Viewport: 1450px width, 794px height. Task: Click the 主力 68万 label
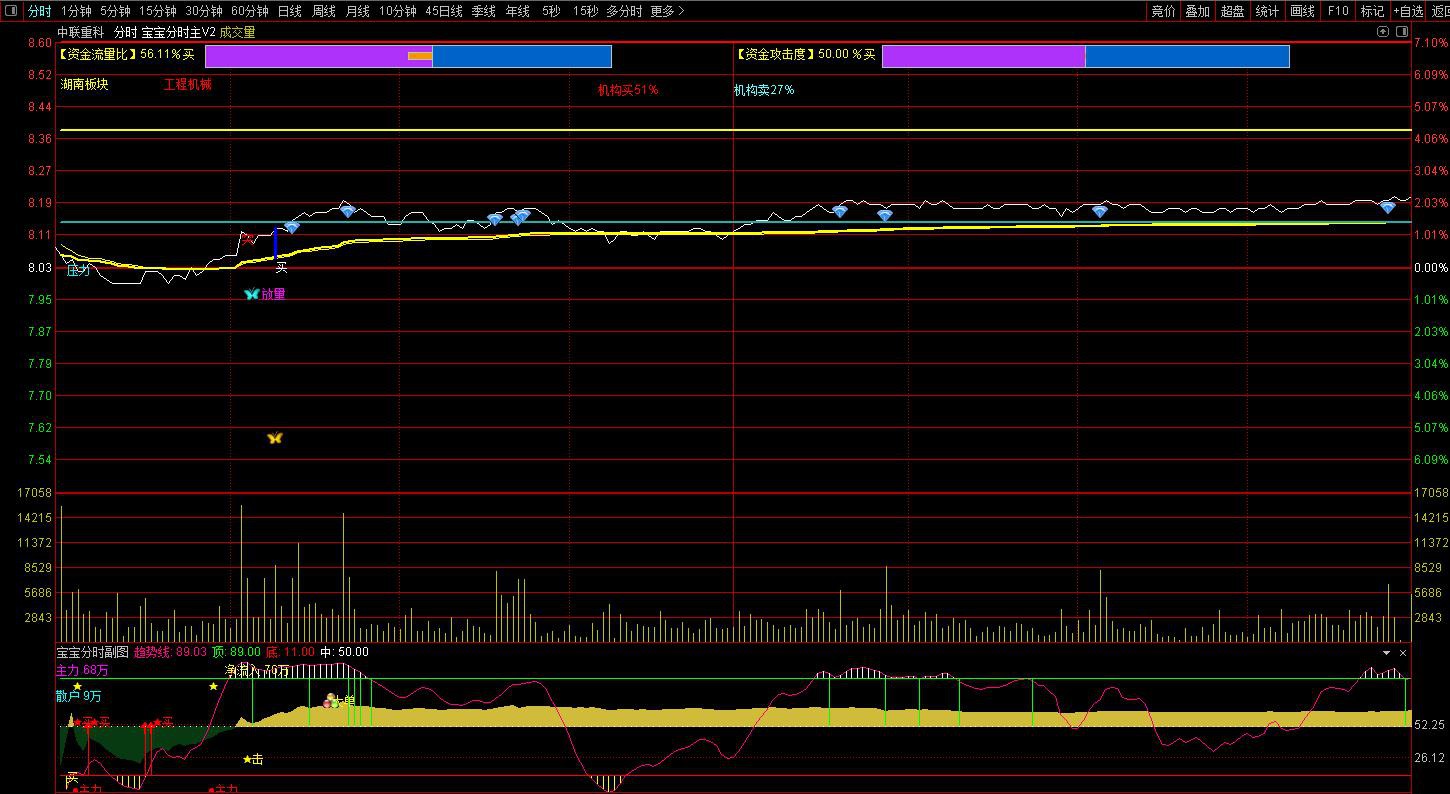pyautogui.click(x=82, y=670)
